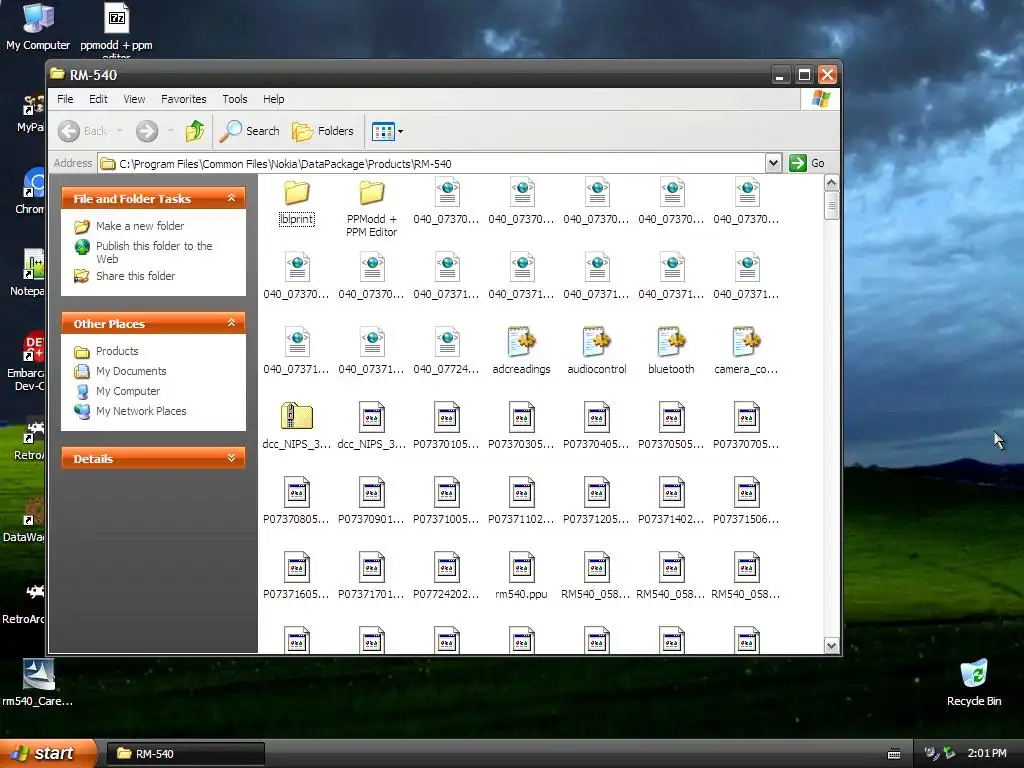Open the File menu
The height and width of the screenshot is (768, 1024).
point(65,99)
